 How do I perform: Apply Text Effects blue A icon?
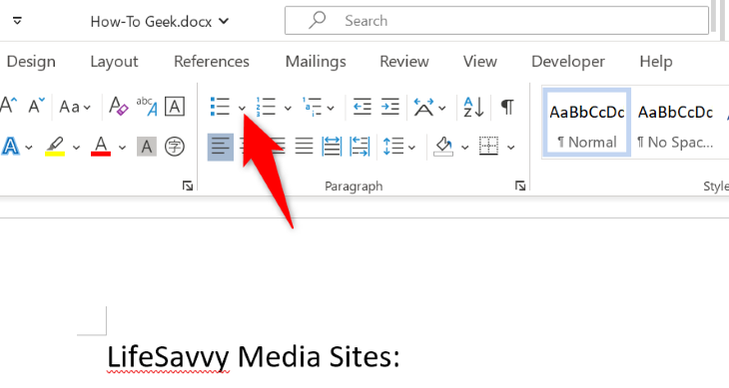[x=10, y=147]
